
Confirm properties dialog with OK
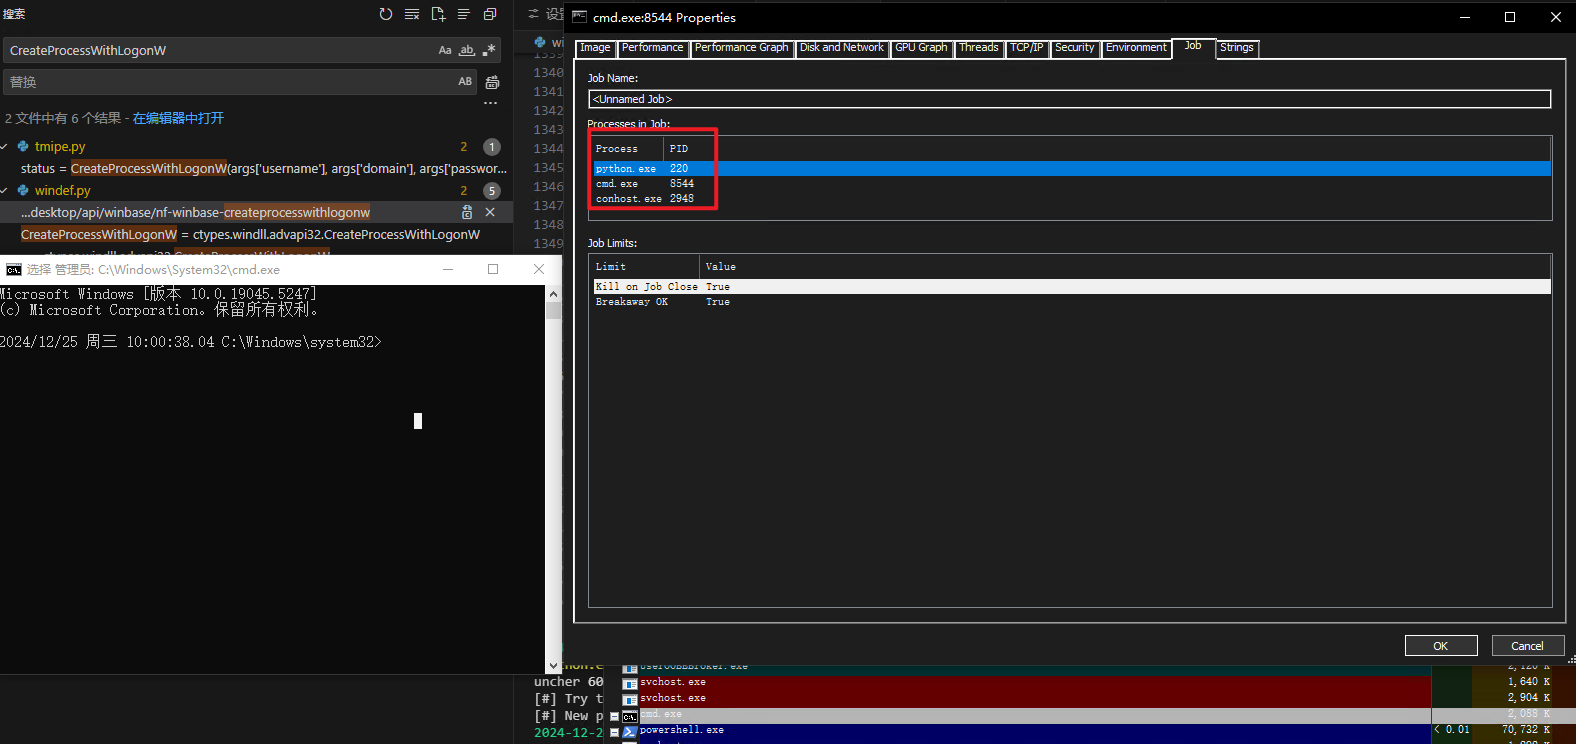(x=1441, y=646)
